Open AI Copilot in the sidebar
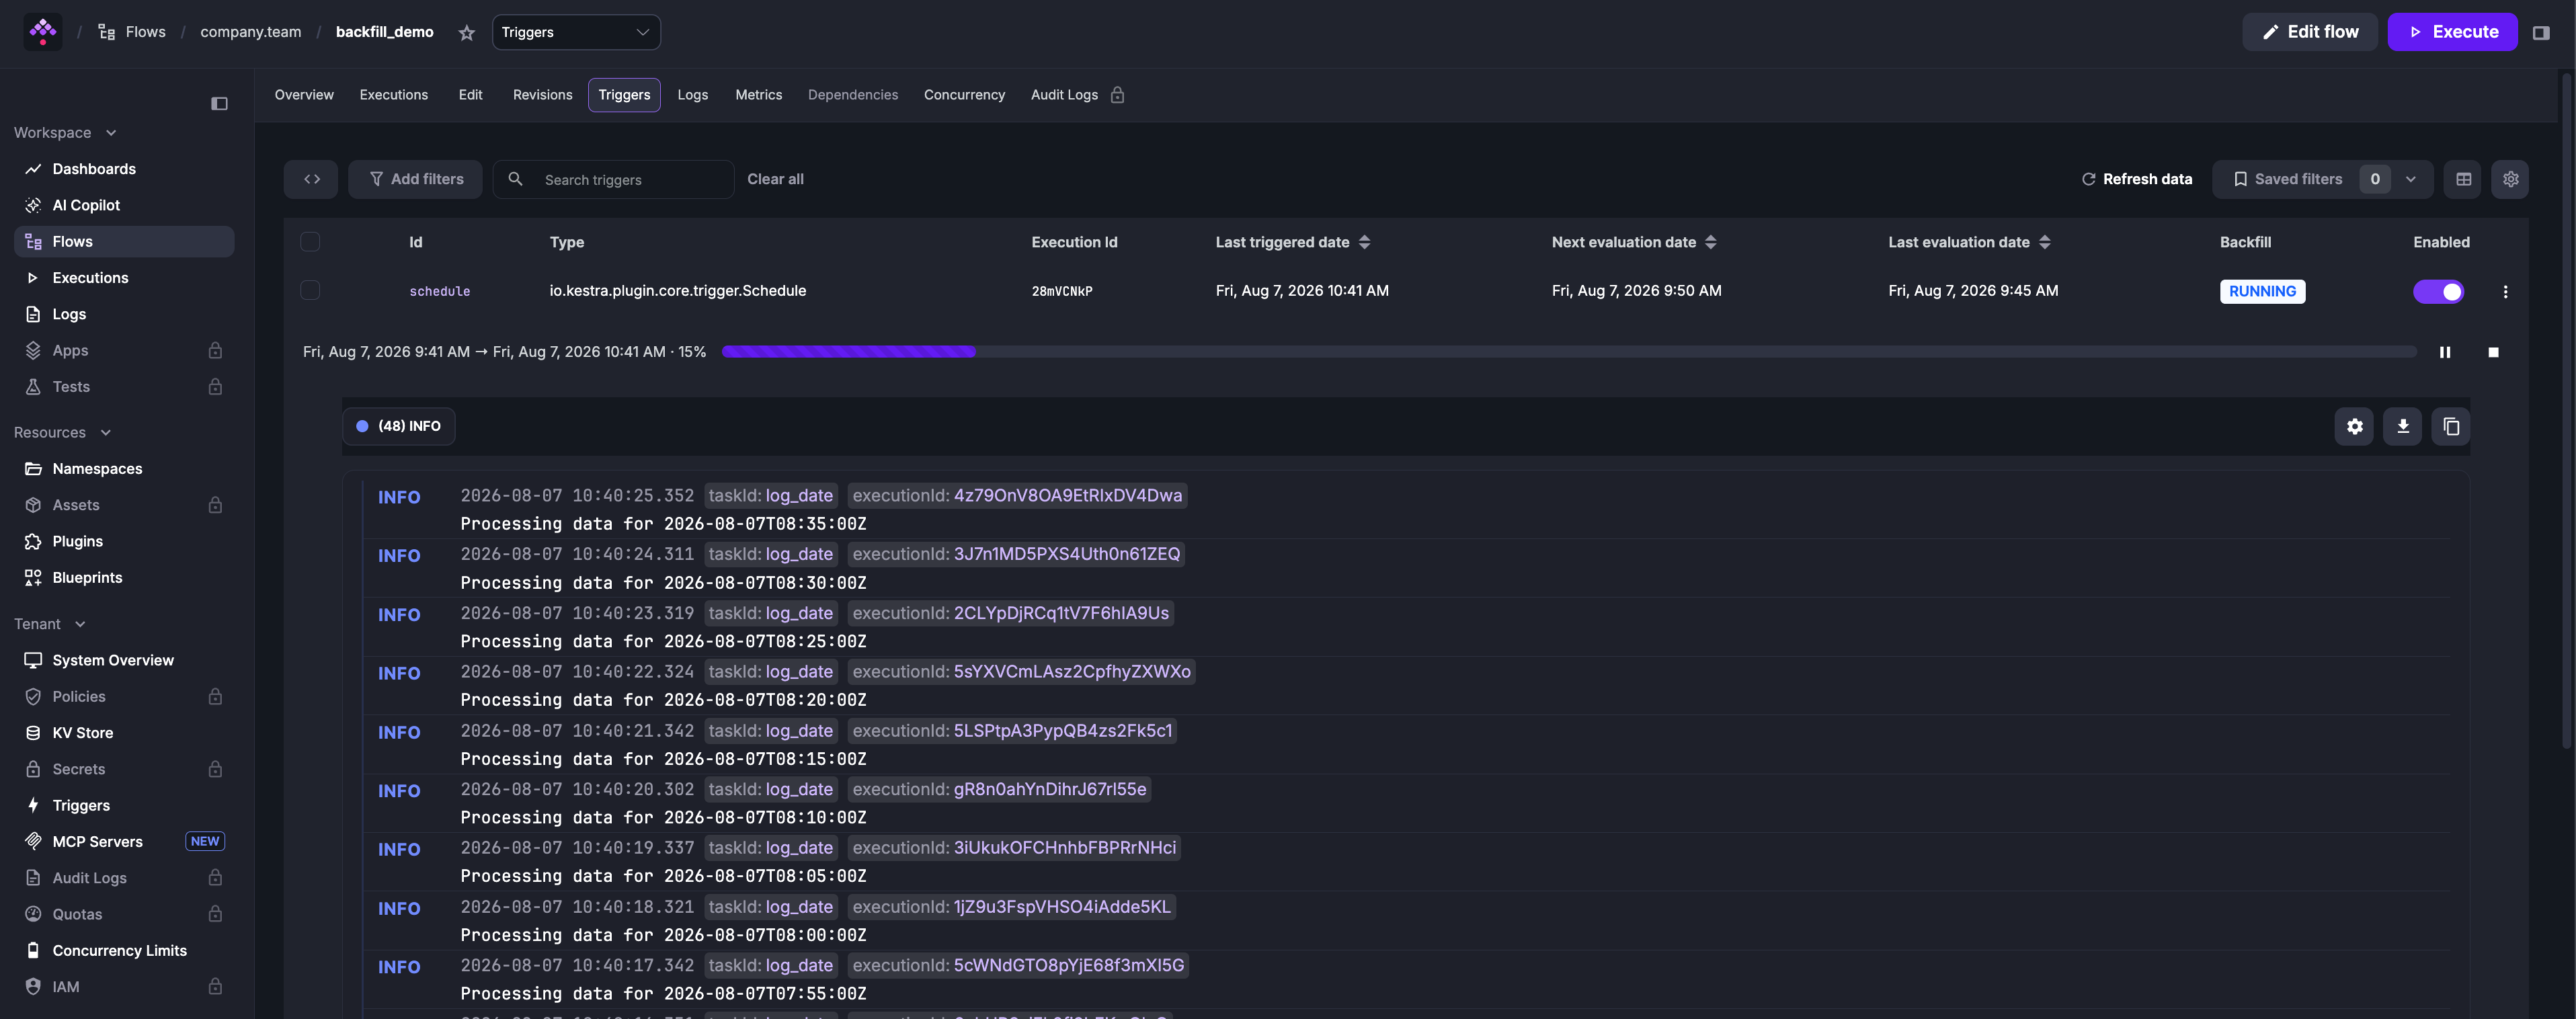The height and width of the screenshot is (1019, 2576). [x=124, y=205]
